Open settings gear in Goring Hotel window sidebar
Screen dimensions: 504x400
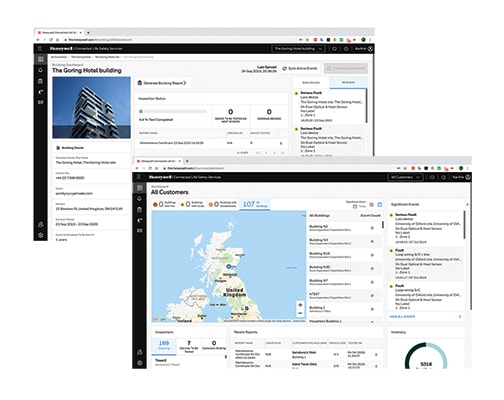pos(41,235)
